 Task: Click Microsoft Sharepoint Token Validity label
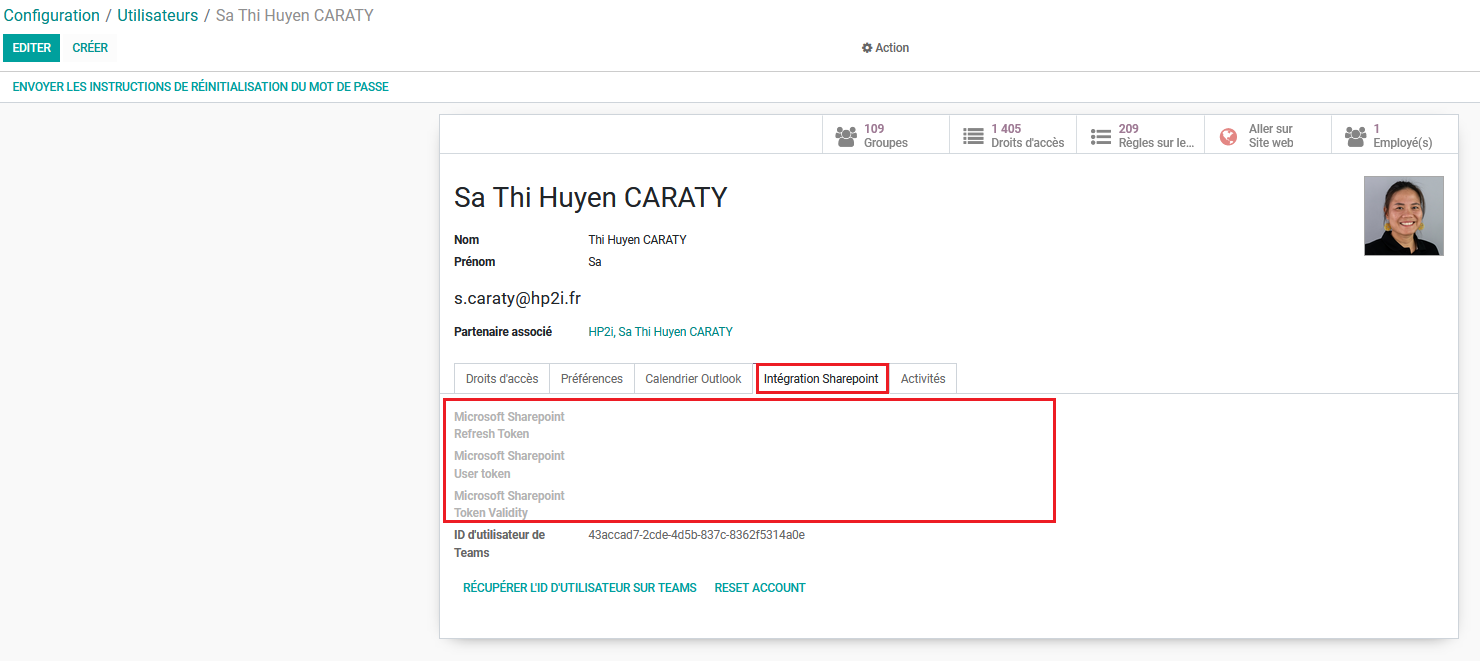(x=509, y=504)
